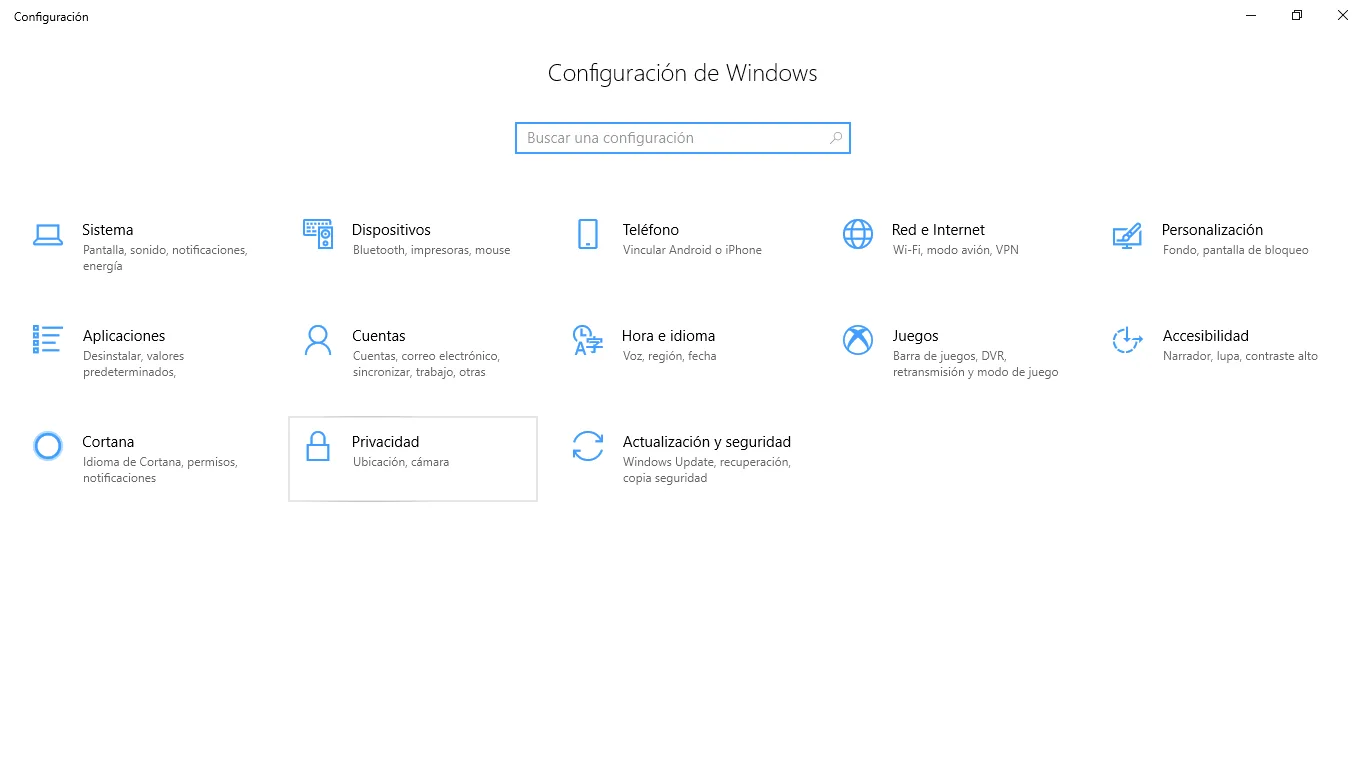1366x768 pixels.
Task: Click the Sistema laptop icon
Action: pyautogui.click(x=48, y=234)
